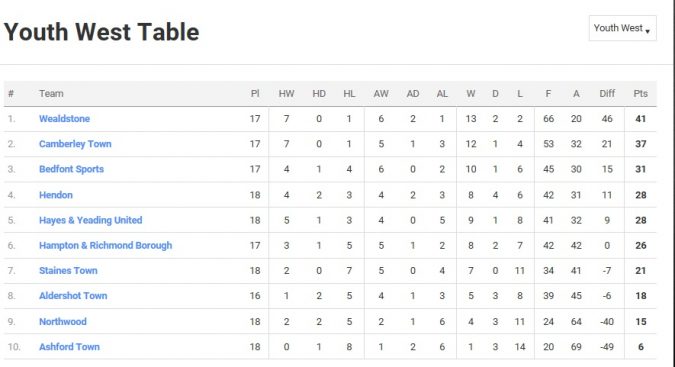This screenshot has height=367, width=675.
Task: Click the Pts column header
Action: coord(641,94)
